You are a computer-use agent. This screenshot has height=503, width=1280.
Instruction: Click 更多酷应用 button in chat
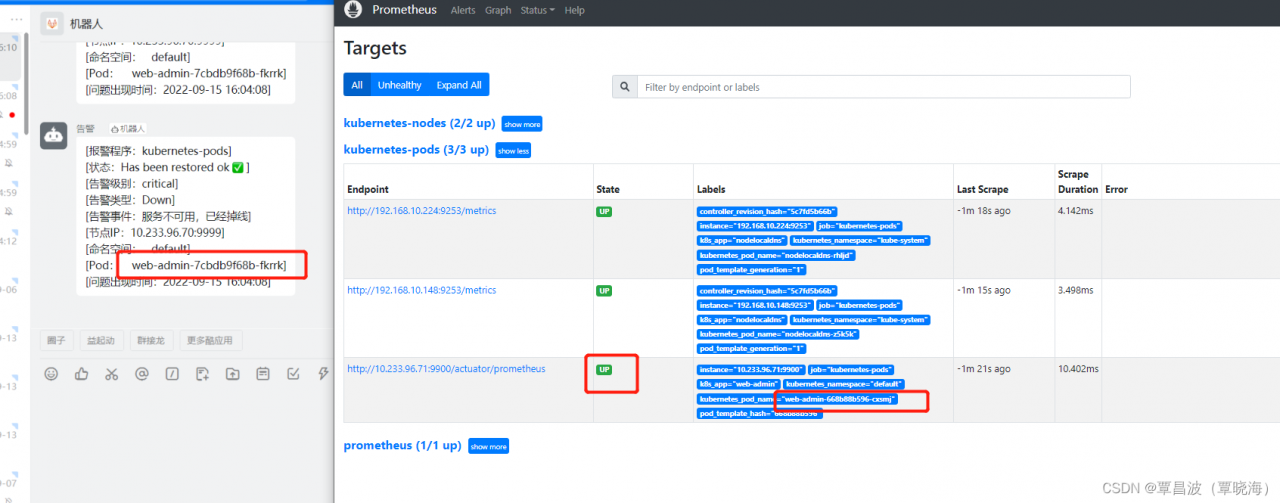click(210, 341)
